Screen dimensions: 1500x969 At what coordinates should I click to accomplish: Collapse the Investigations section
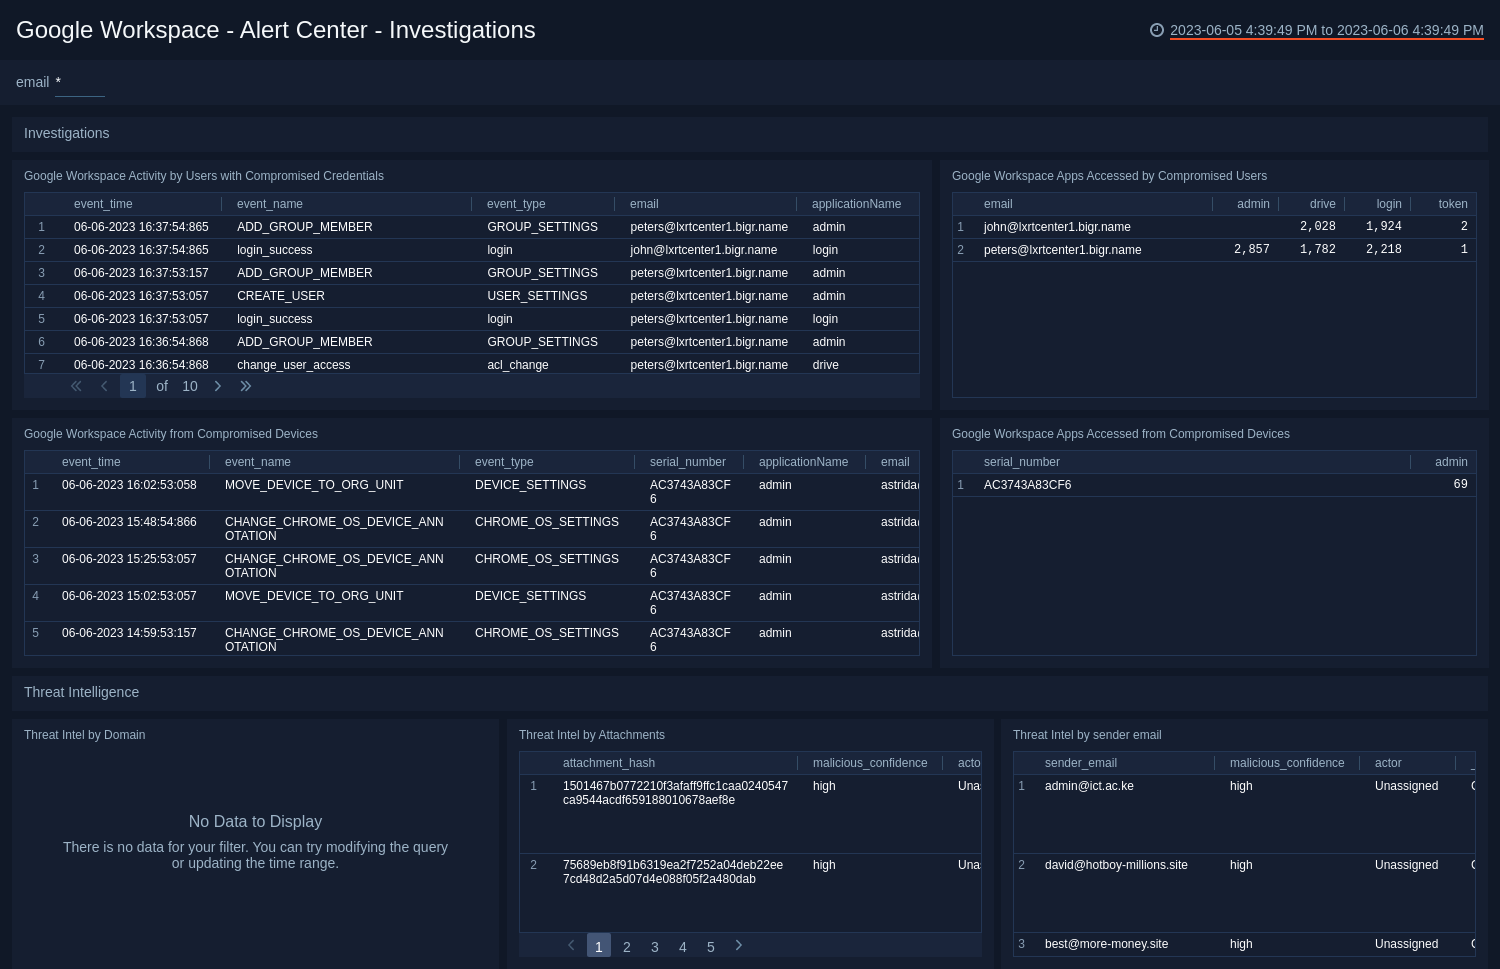[66, 133]
